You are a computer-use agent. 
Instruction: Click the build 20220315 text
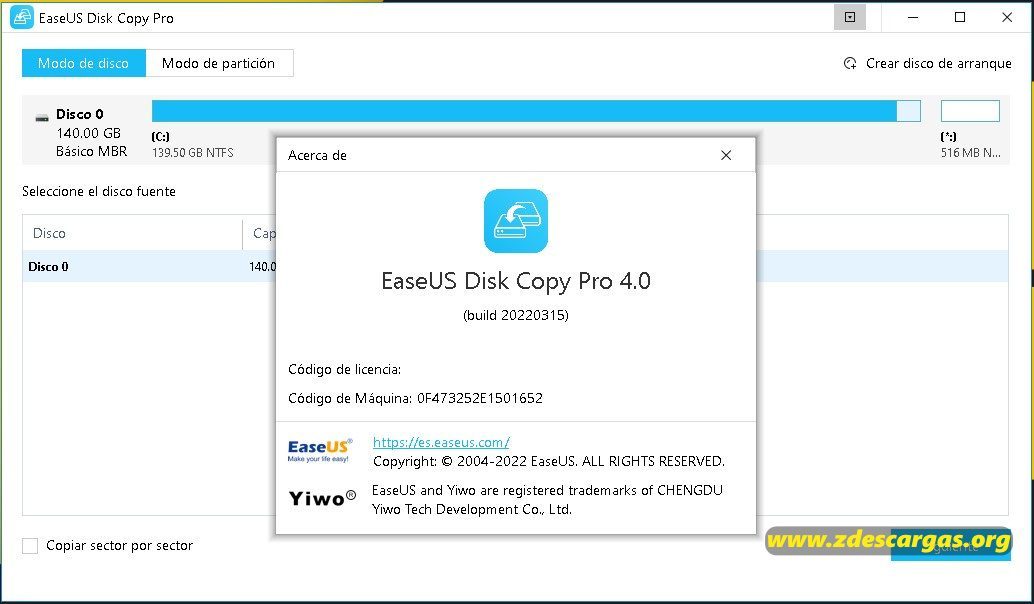[x=516, y=315]
